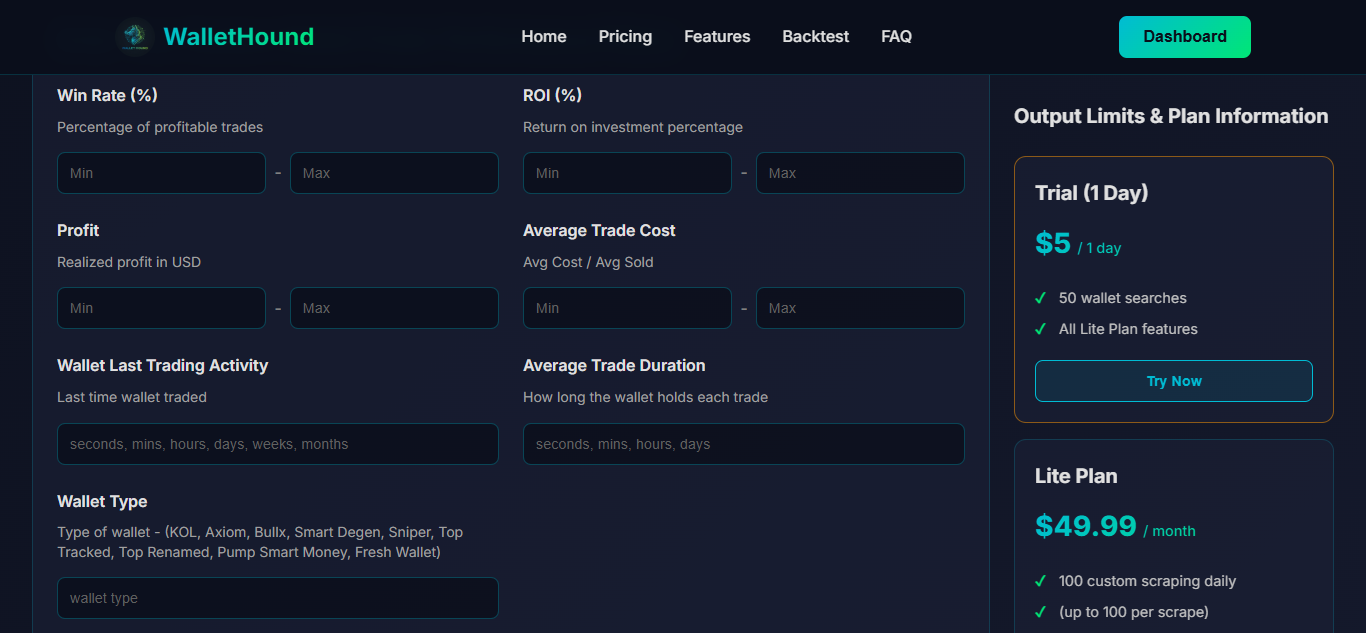The image size is (1366, 633).
Task: Open the FAQ section
Action: 896,36
